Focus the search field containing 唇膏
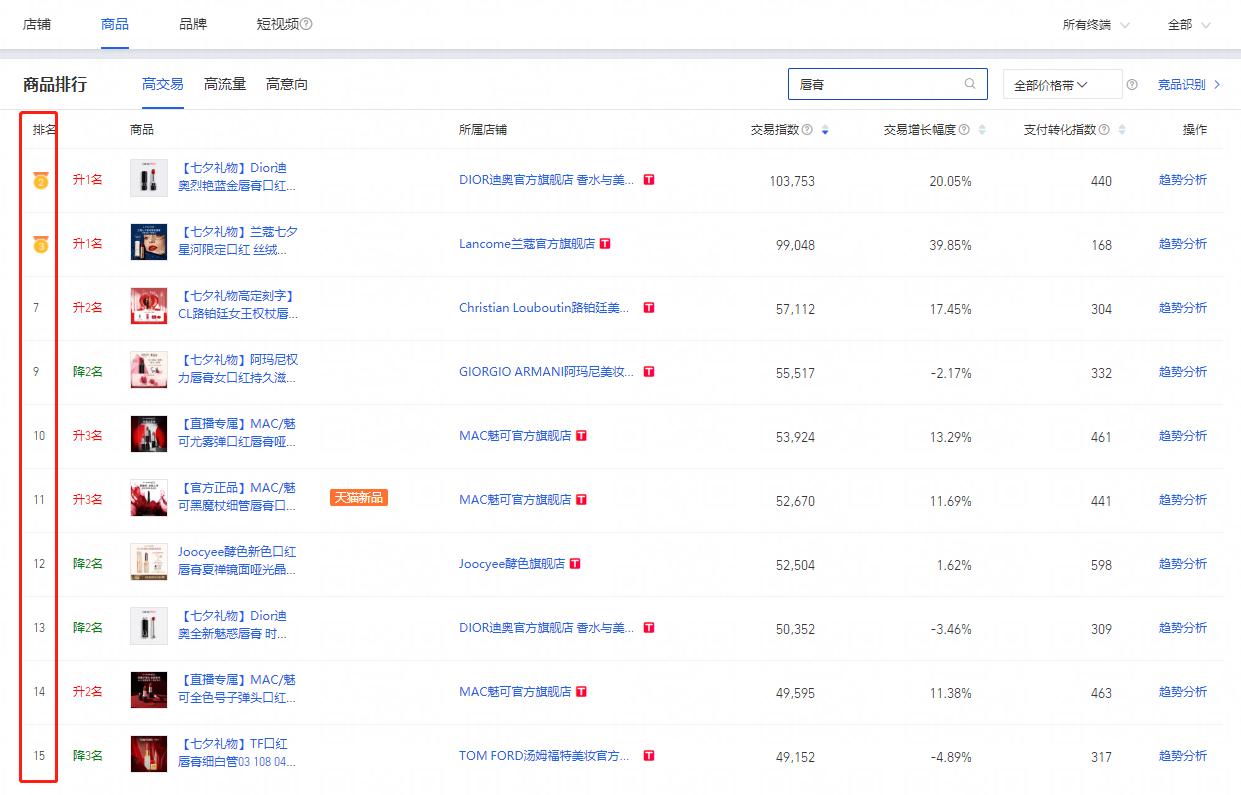The height and width of the screenshot is (795, 1241). (888, 84)
